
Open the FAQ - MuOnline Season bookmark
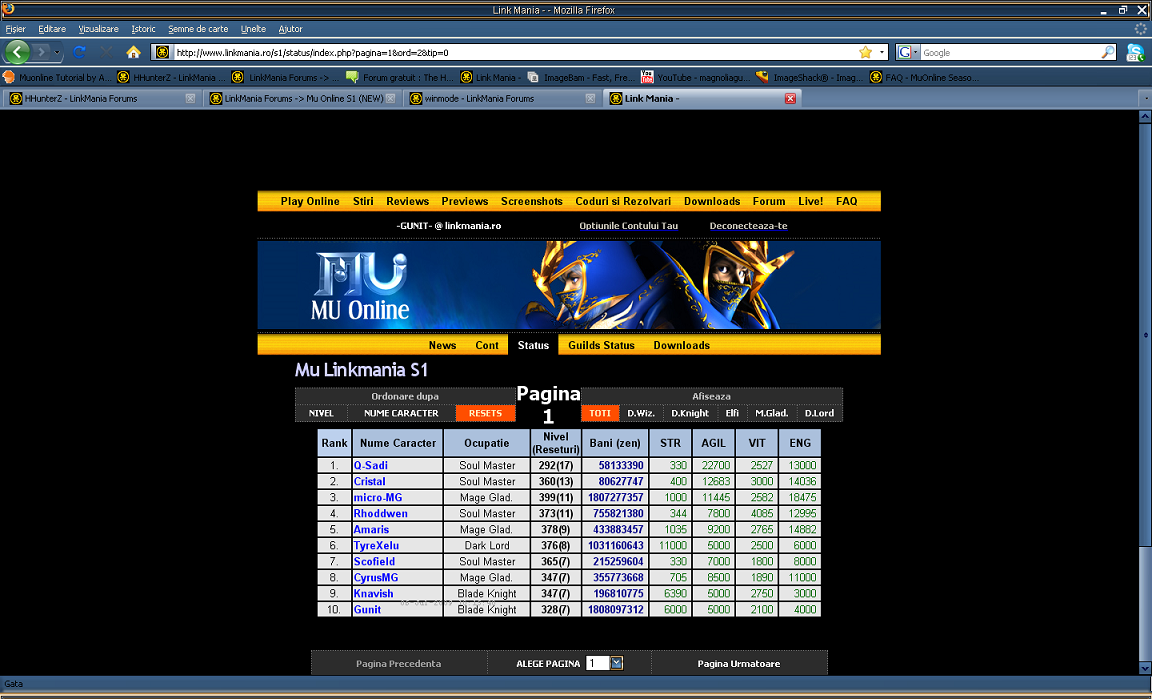pyautogui.click(x=924, y=77)
